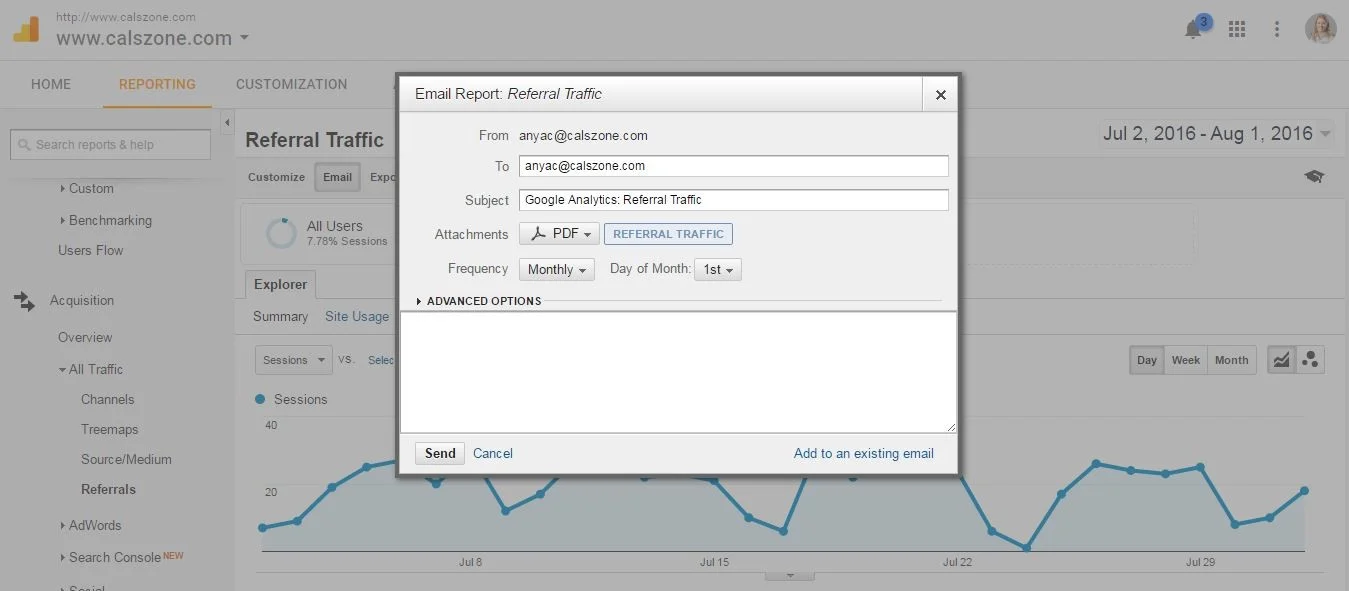
Task: Click the Acquisition arrows icon
Action: point(24,300)
